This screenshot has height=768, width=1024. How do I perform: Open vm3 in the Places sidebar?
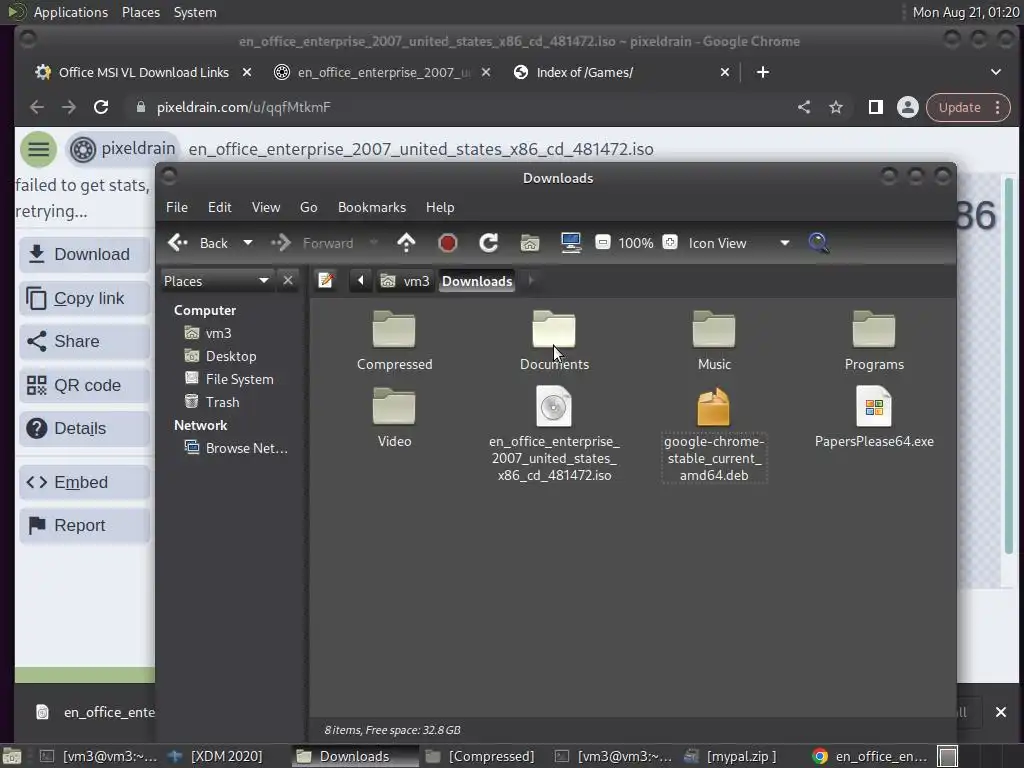coord(218,333)
